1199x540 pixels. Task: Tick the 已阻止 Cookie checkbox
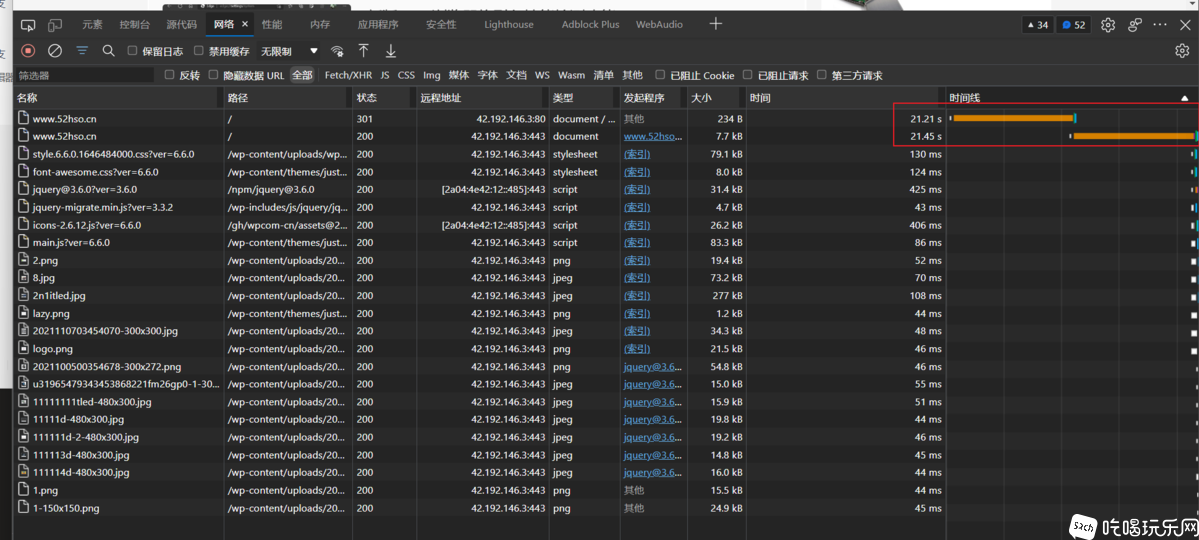click(x=659, y=75)
